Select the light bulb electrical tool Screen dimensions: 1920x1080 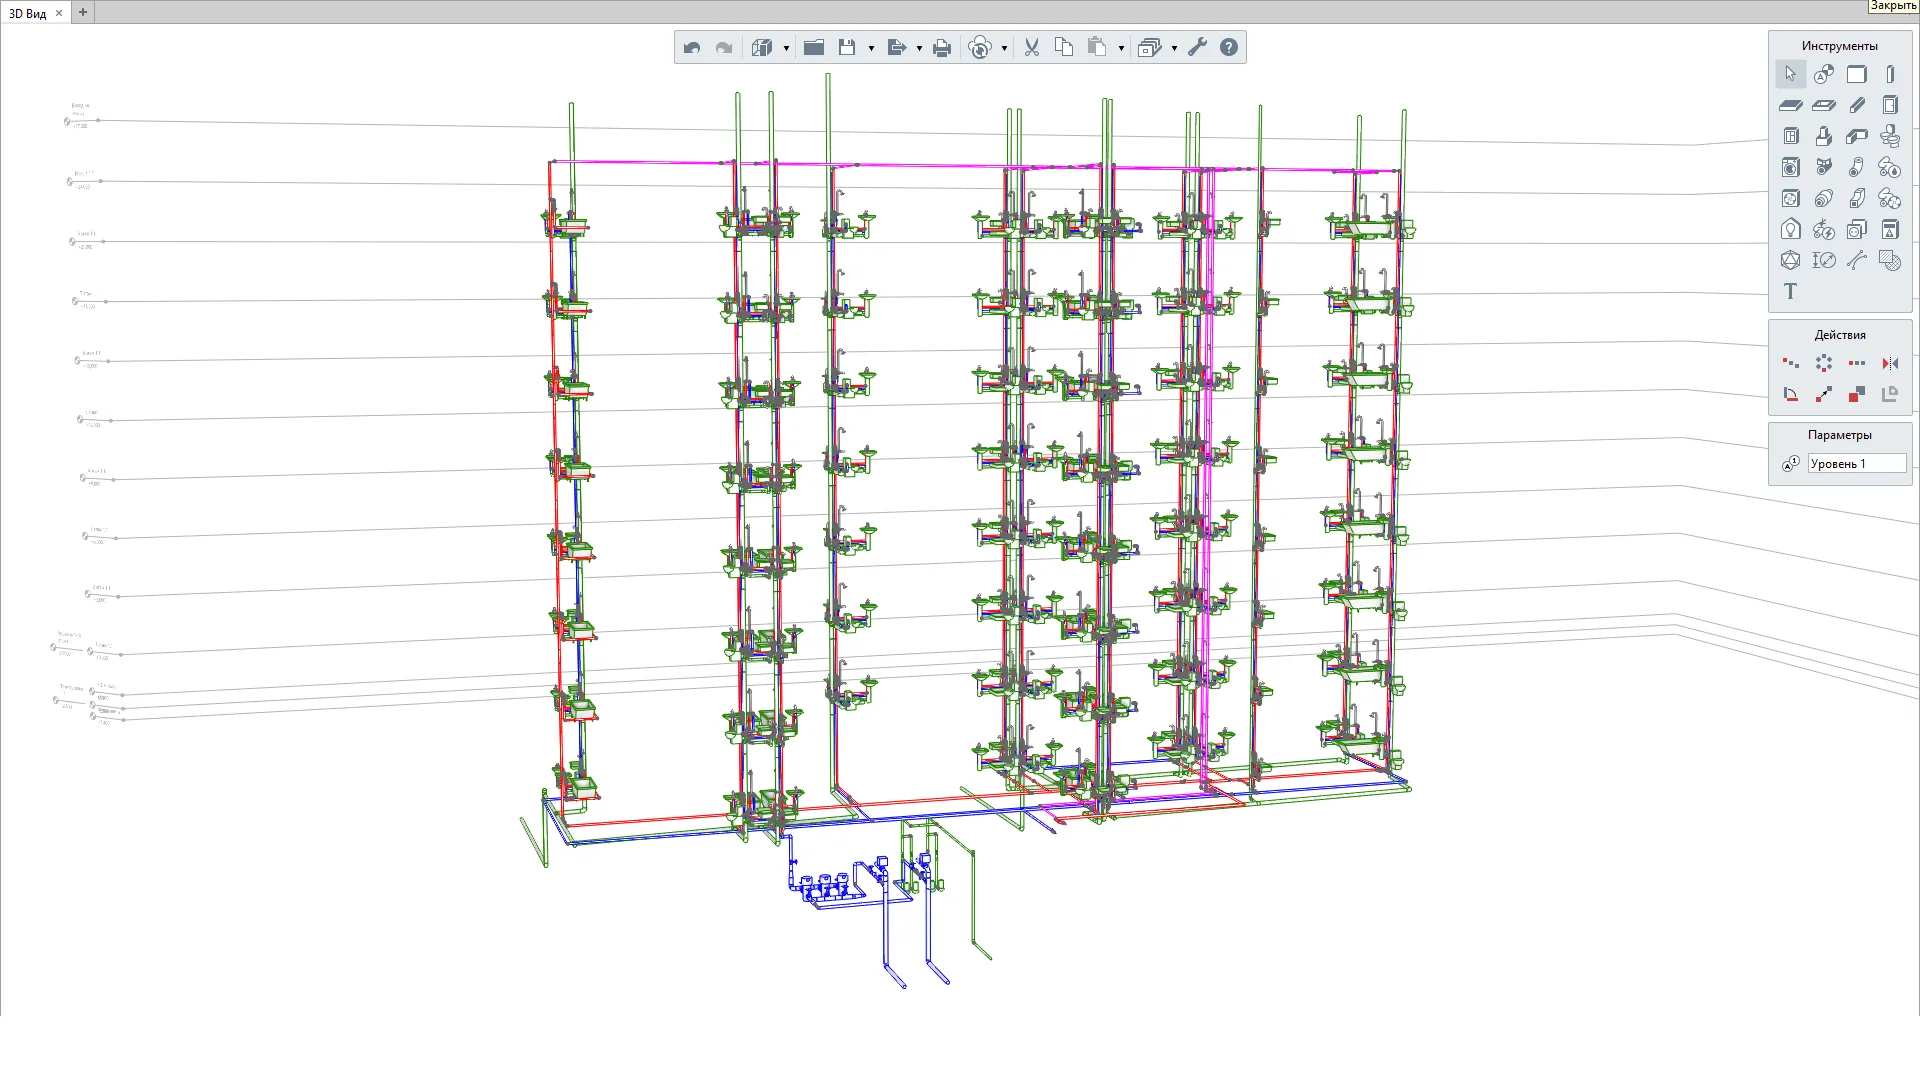(x=1790, y=230)
